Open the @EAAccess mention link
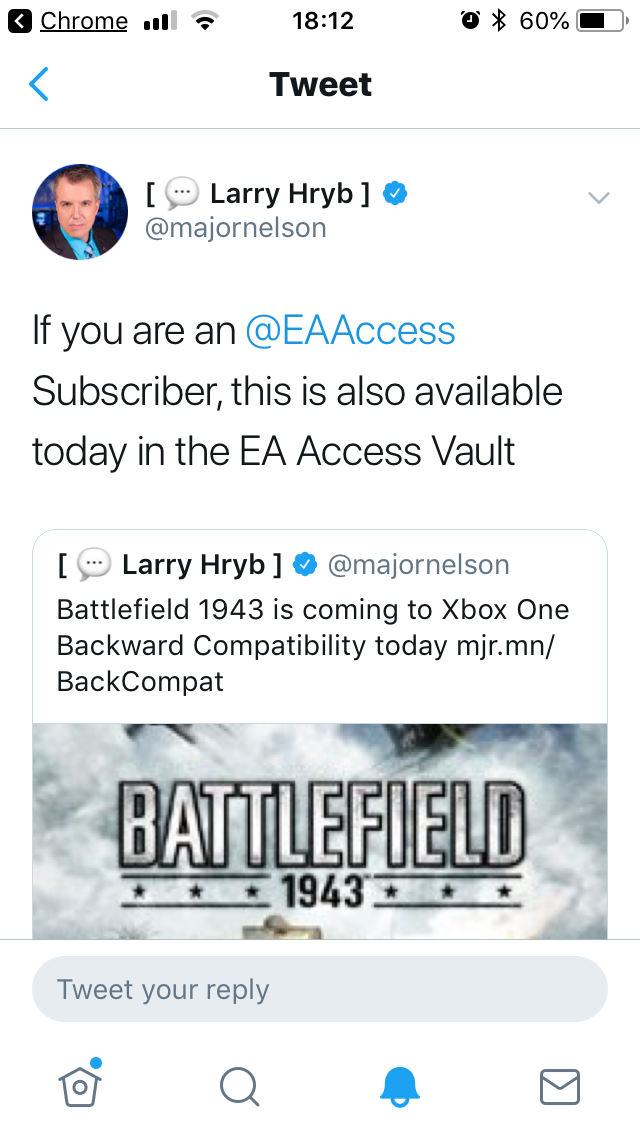Image resolution: width=640 pixels, height=1136 pixels. 350,331
